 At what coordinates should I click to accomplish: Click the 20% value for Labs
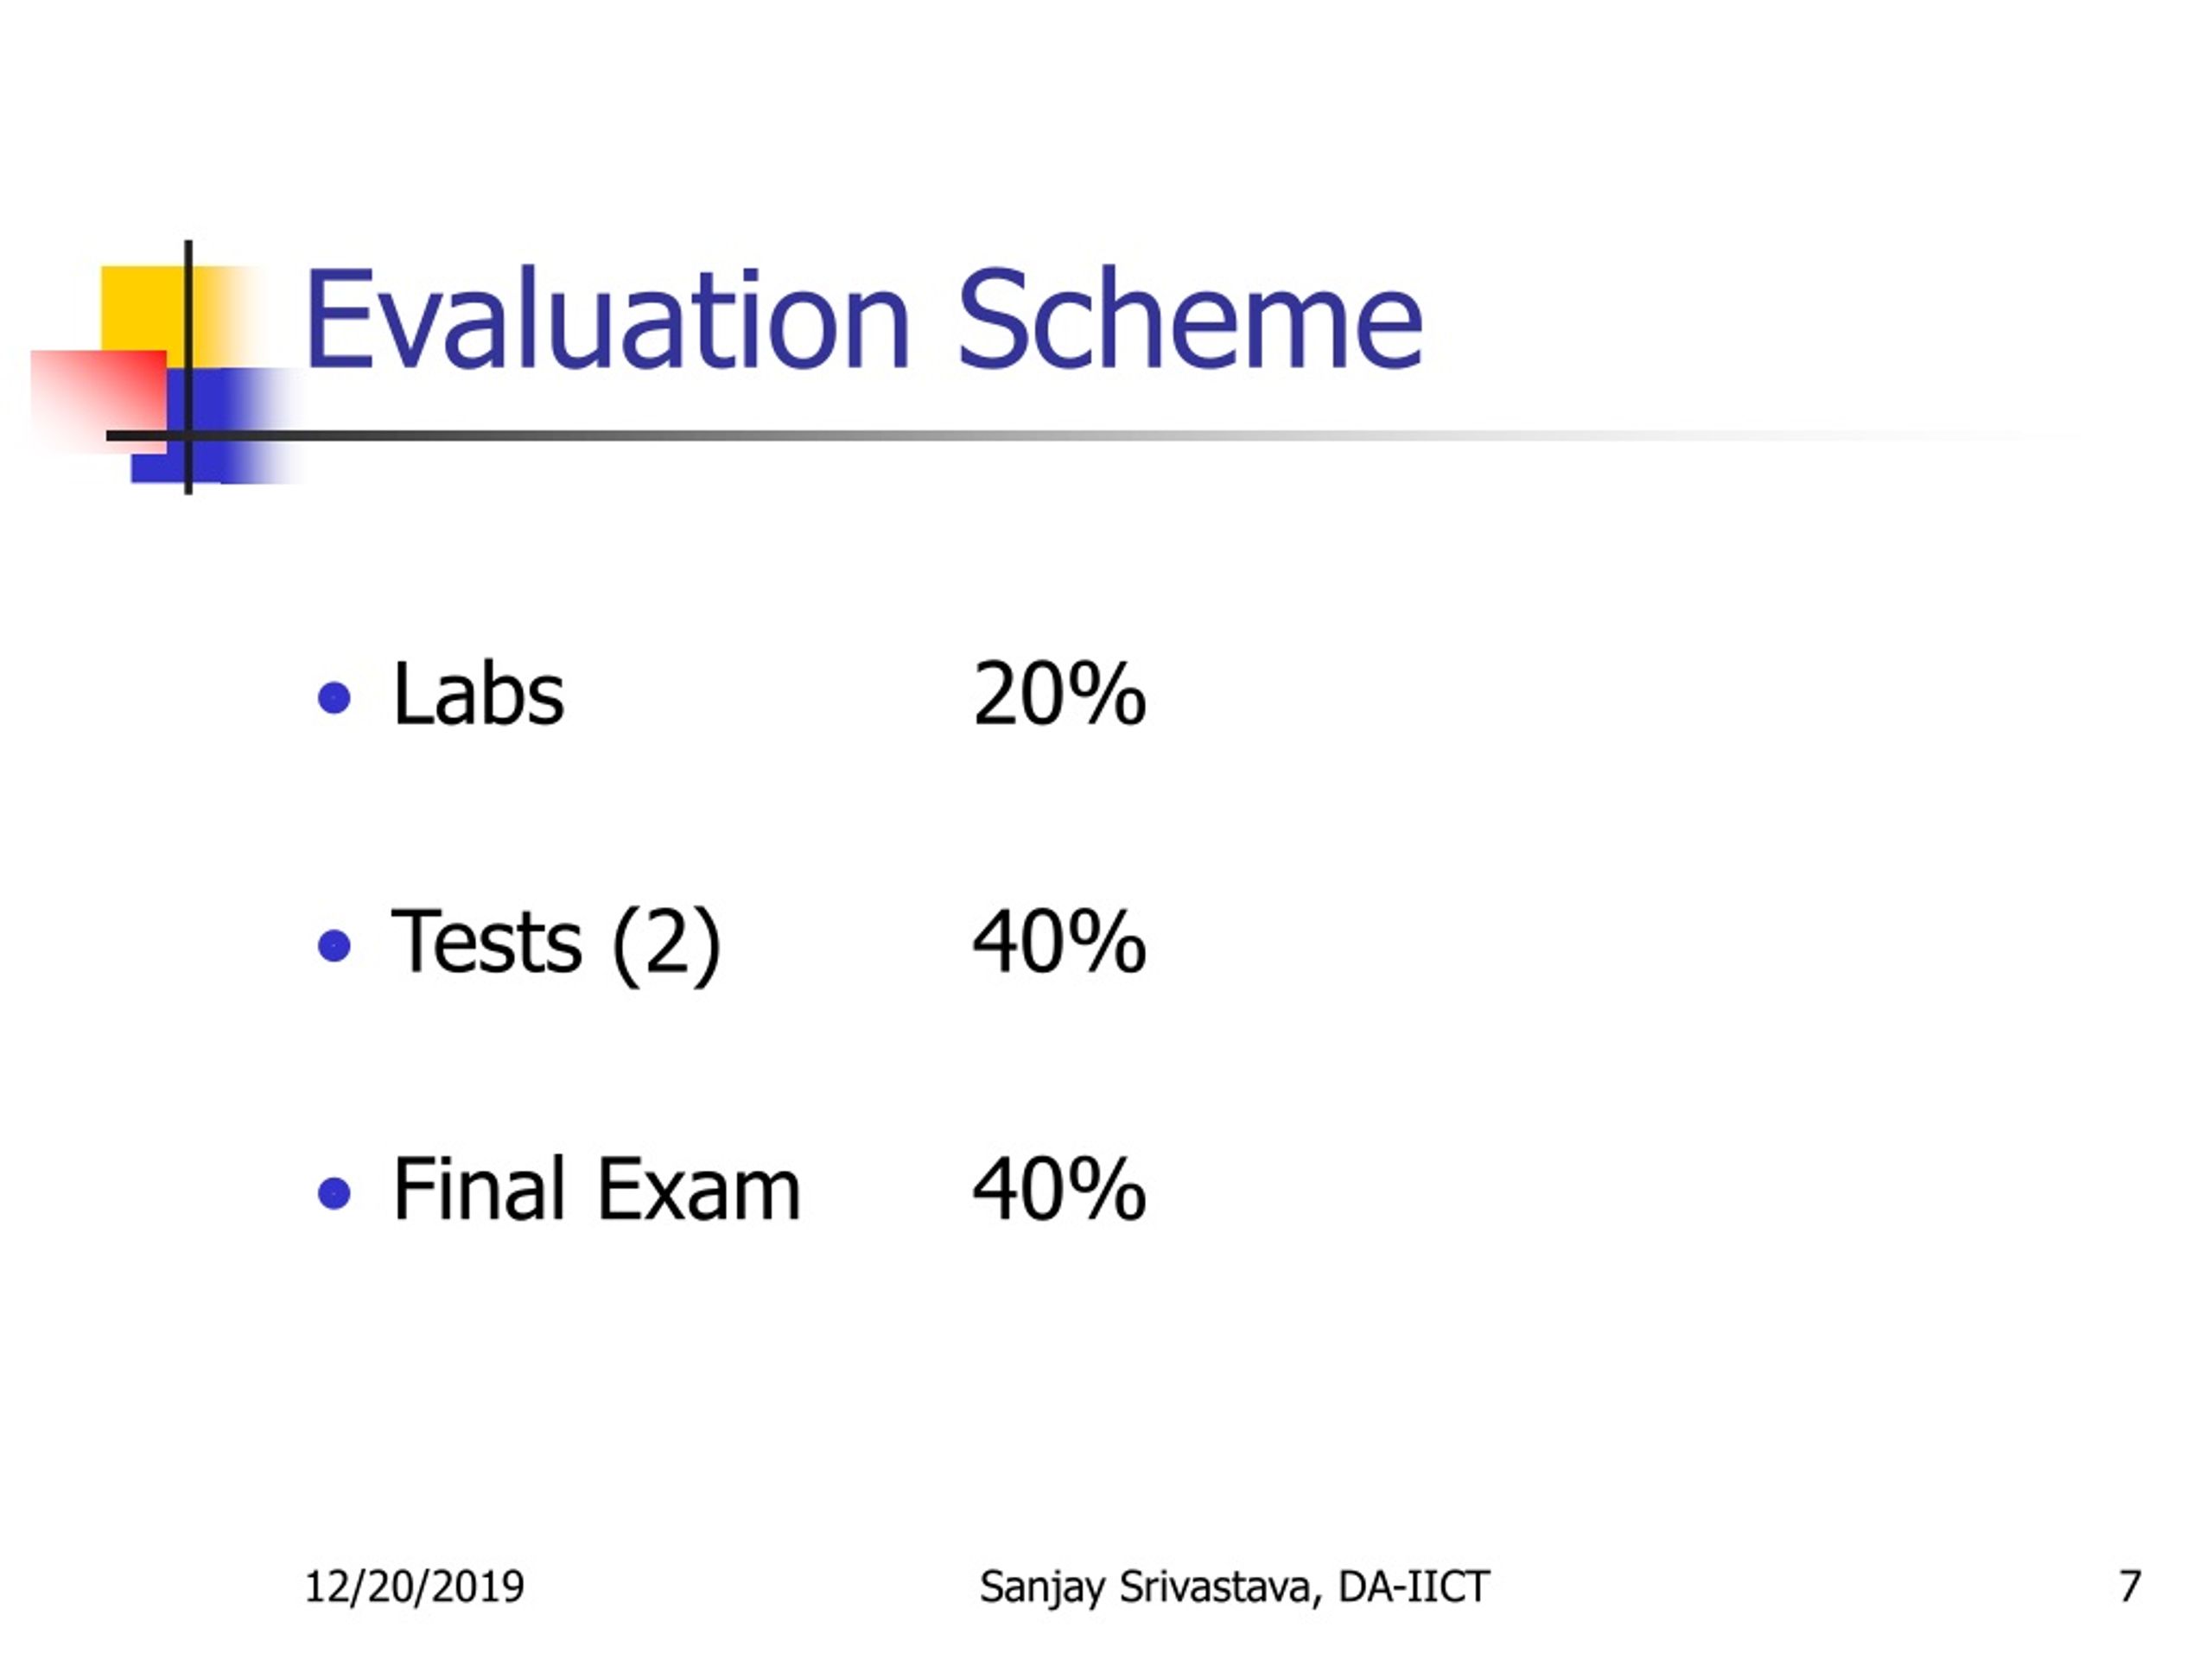point(1059,693)
